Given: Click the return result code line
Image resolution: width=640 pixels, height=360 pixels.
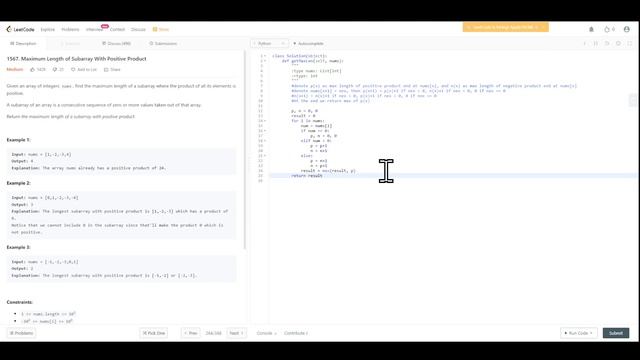Looking at the screenshot, I should 307,176.
